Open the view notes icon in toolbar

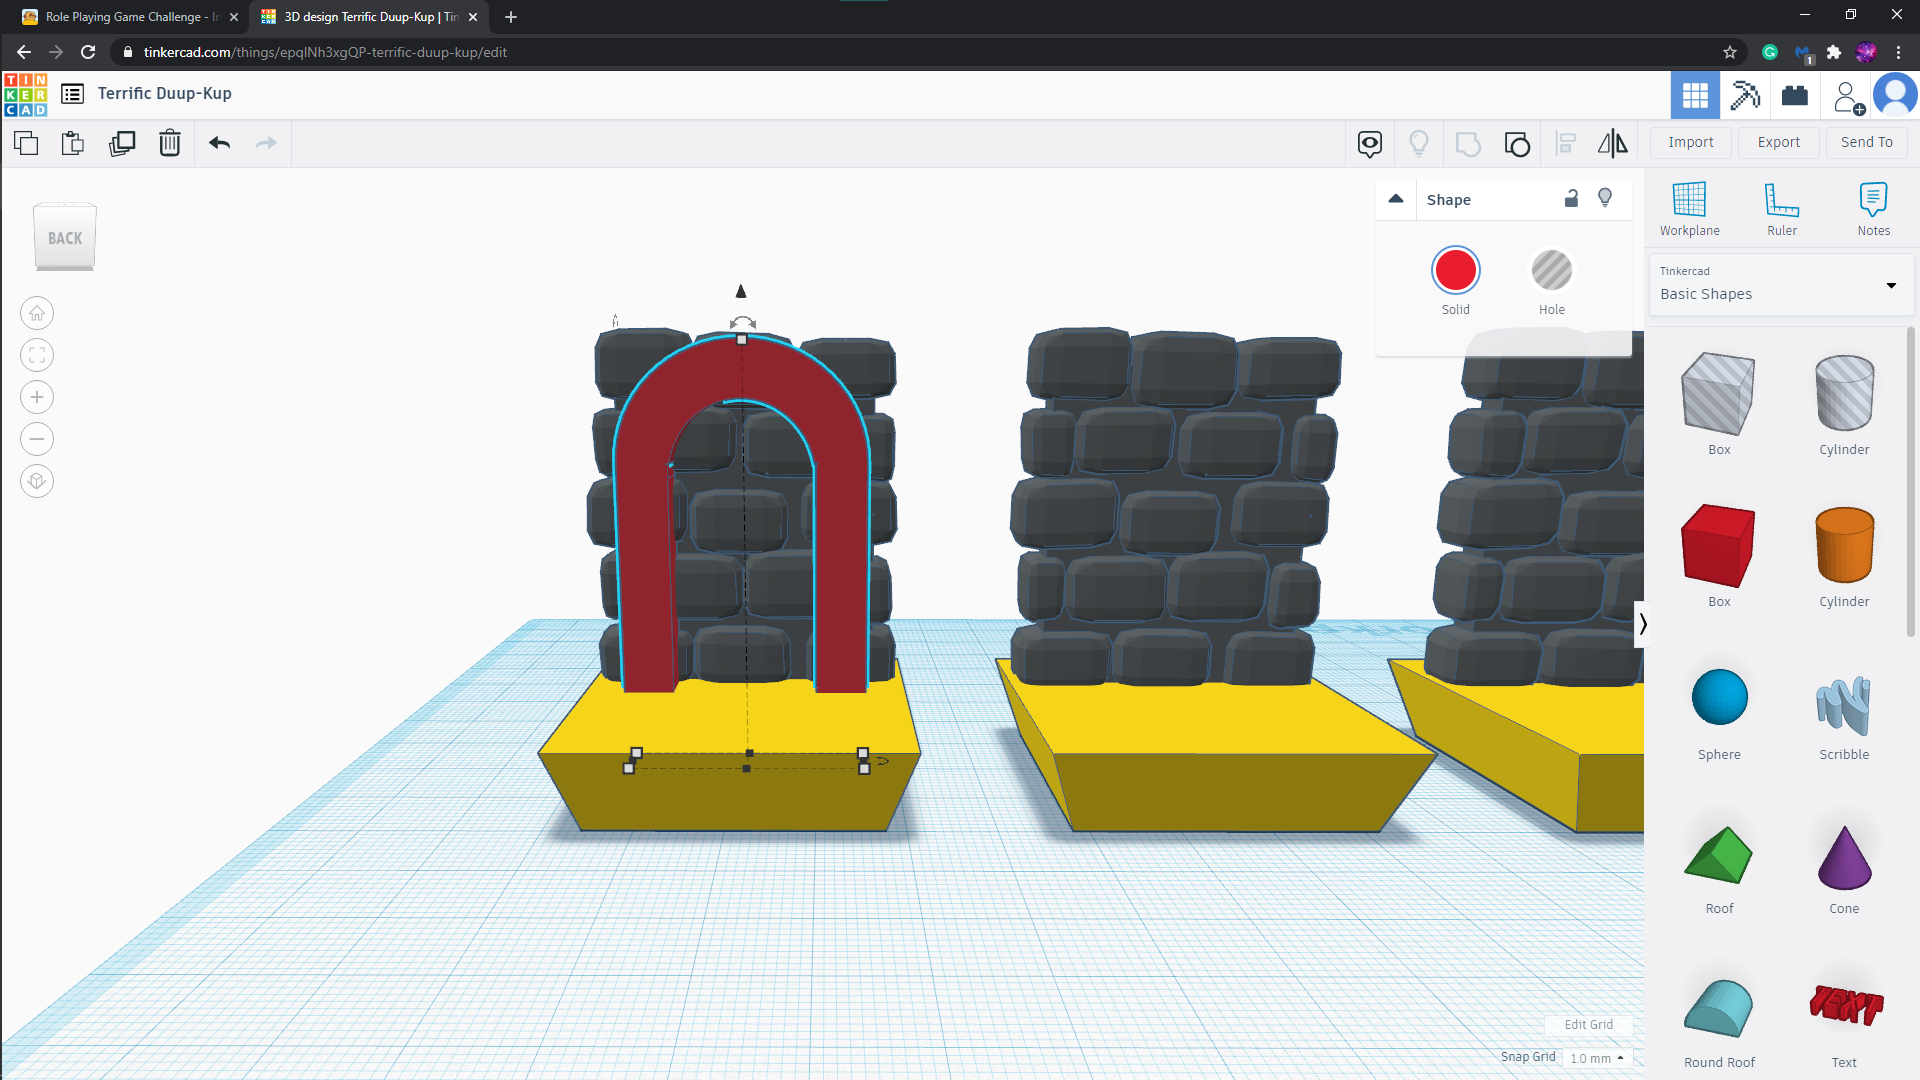[1370, 144]
